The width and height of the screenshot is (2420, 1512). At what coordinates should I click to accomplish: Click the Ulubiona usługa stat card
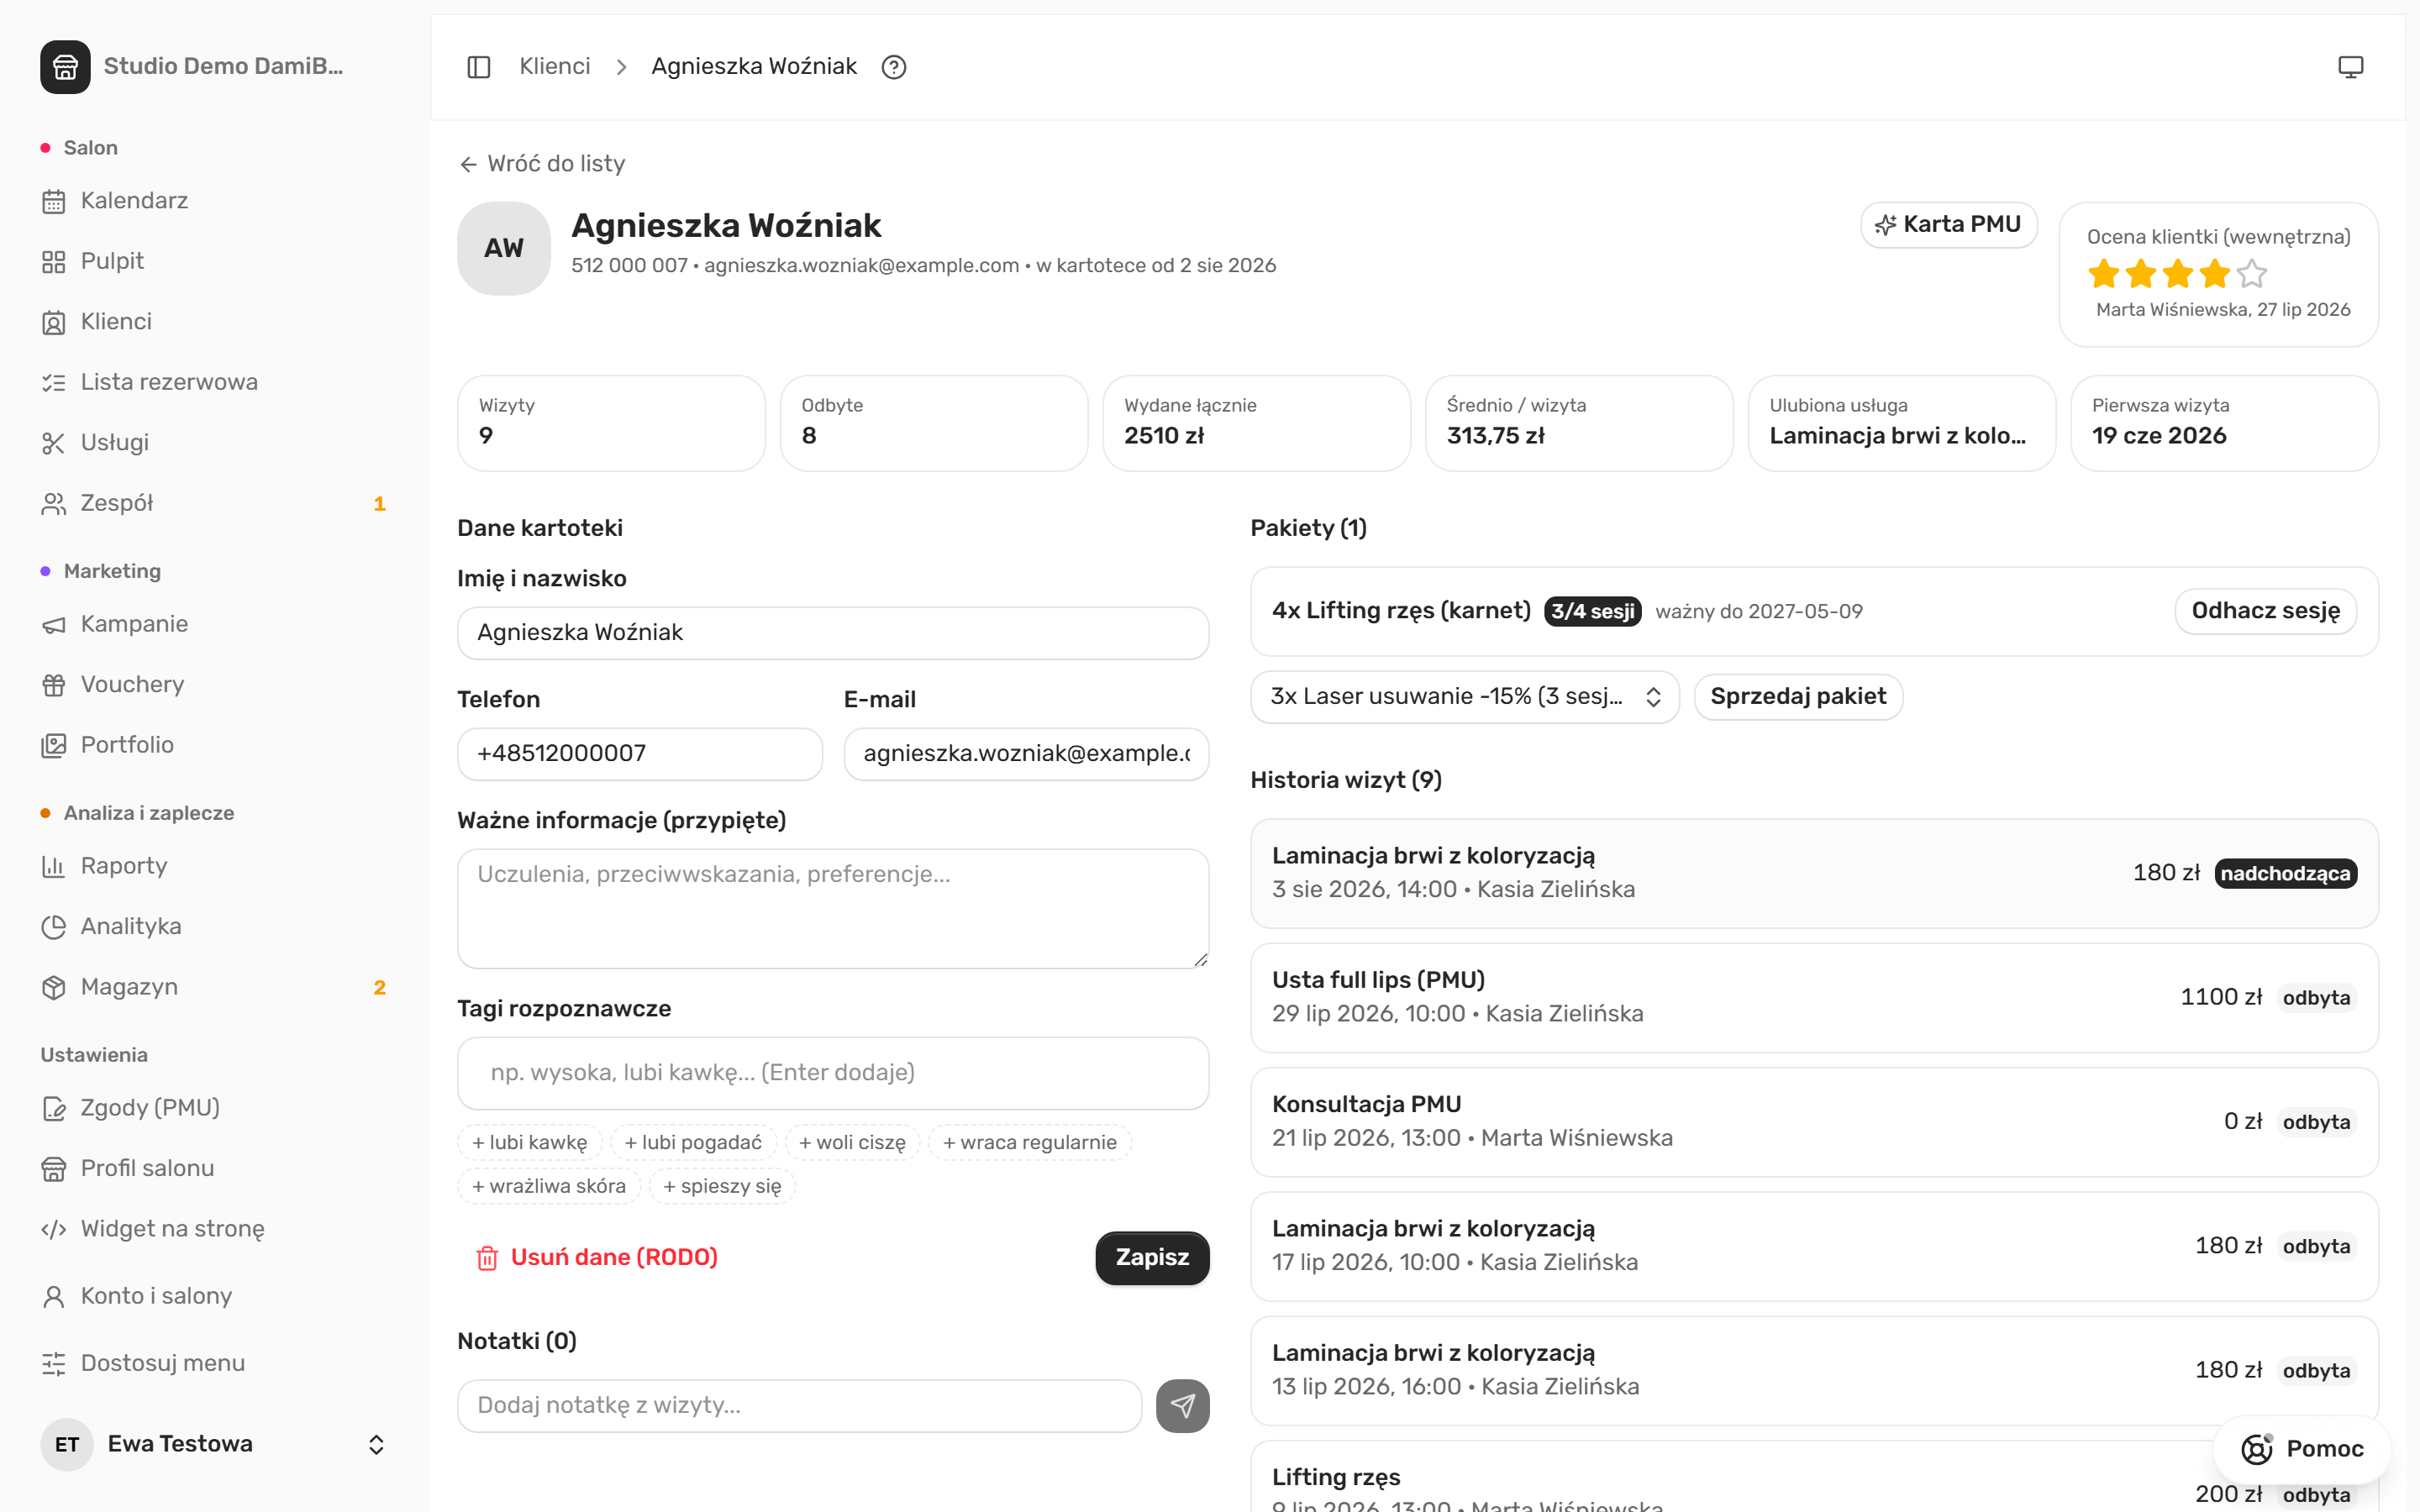1901,423
